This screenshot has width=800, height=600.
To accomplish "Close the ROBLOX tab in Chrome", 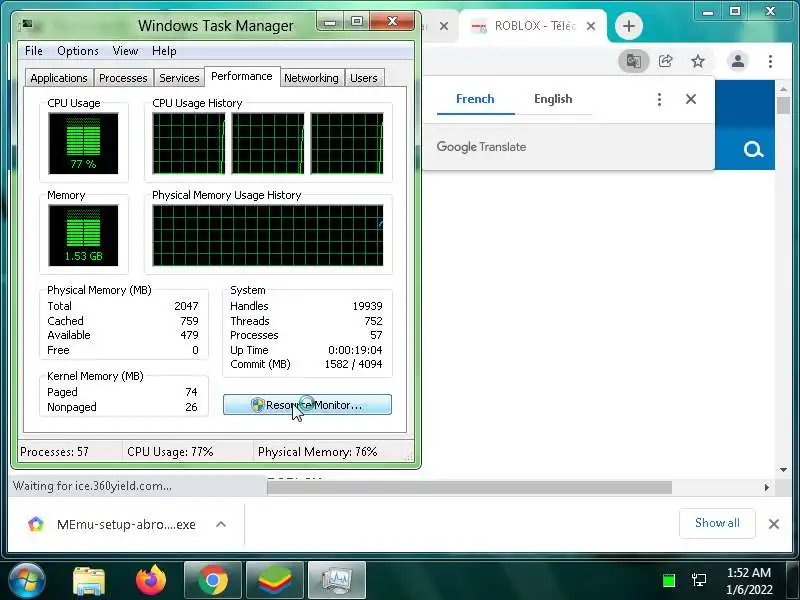I will pos(591,26).
